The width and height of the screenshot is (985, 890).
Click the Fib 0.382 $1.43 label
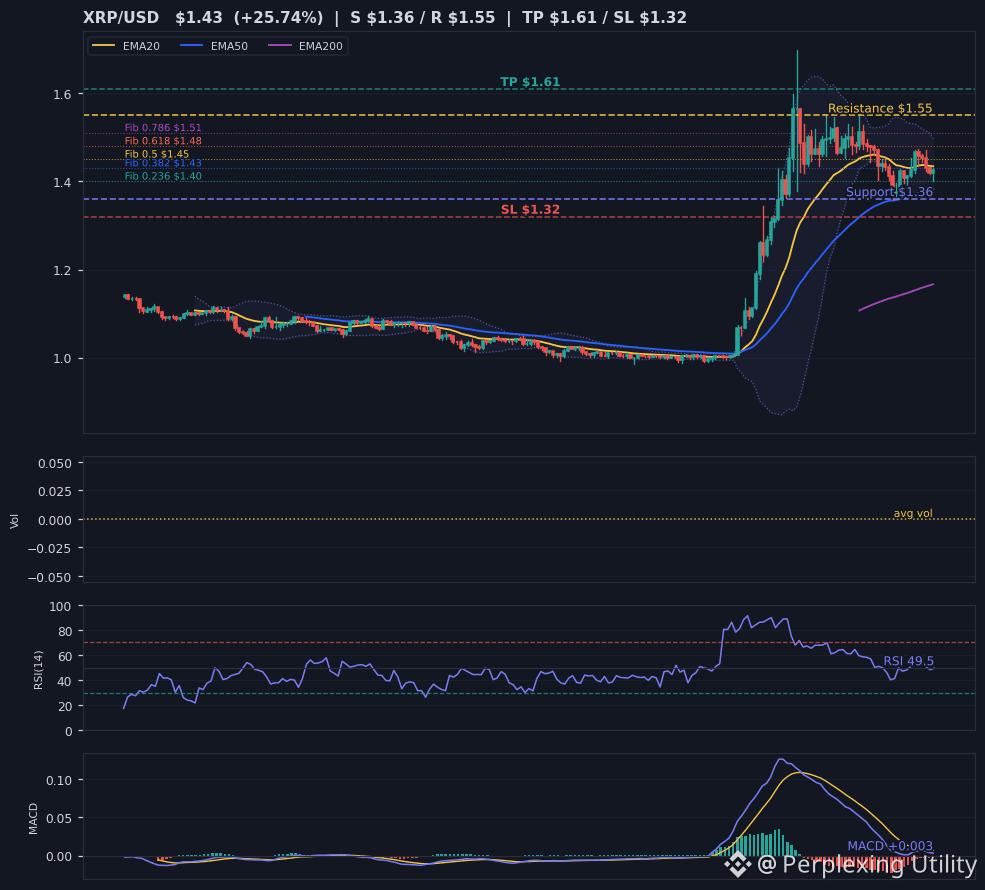click(163, 163)
